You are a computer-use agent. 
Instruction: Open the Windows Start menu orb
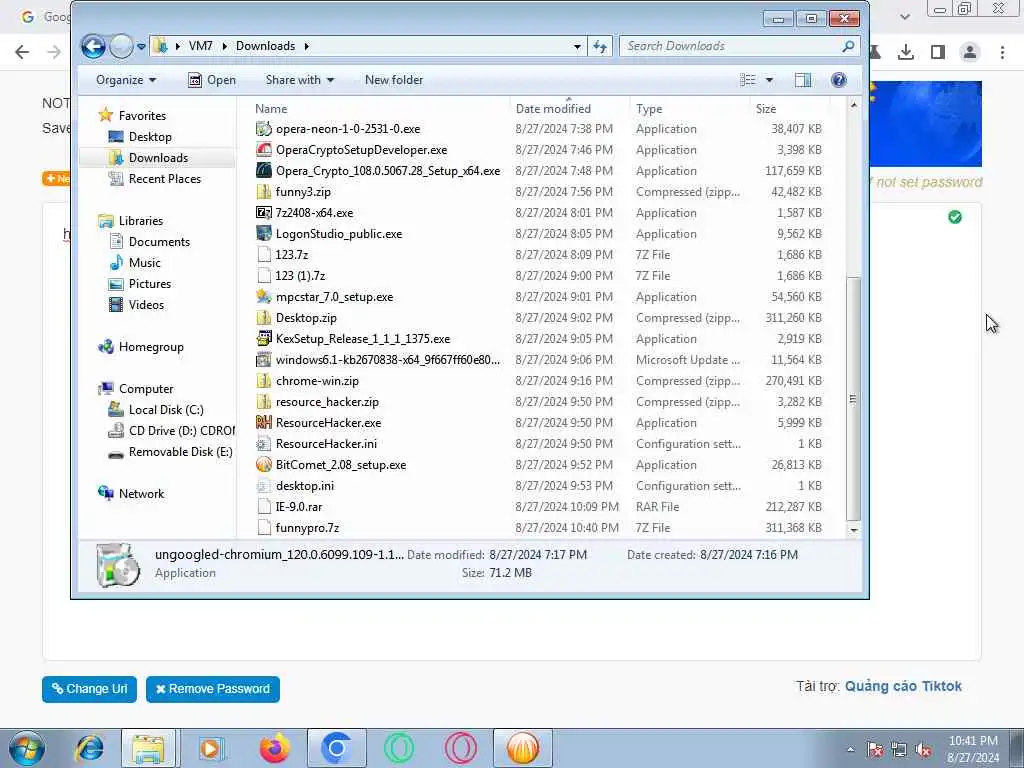(27, 748)
